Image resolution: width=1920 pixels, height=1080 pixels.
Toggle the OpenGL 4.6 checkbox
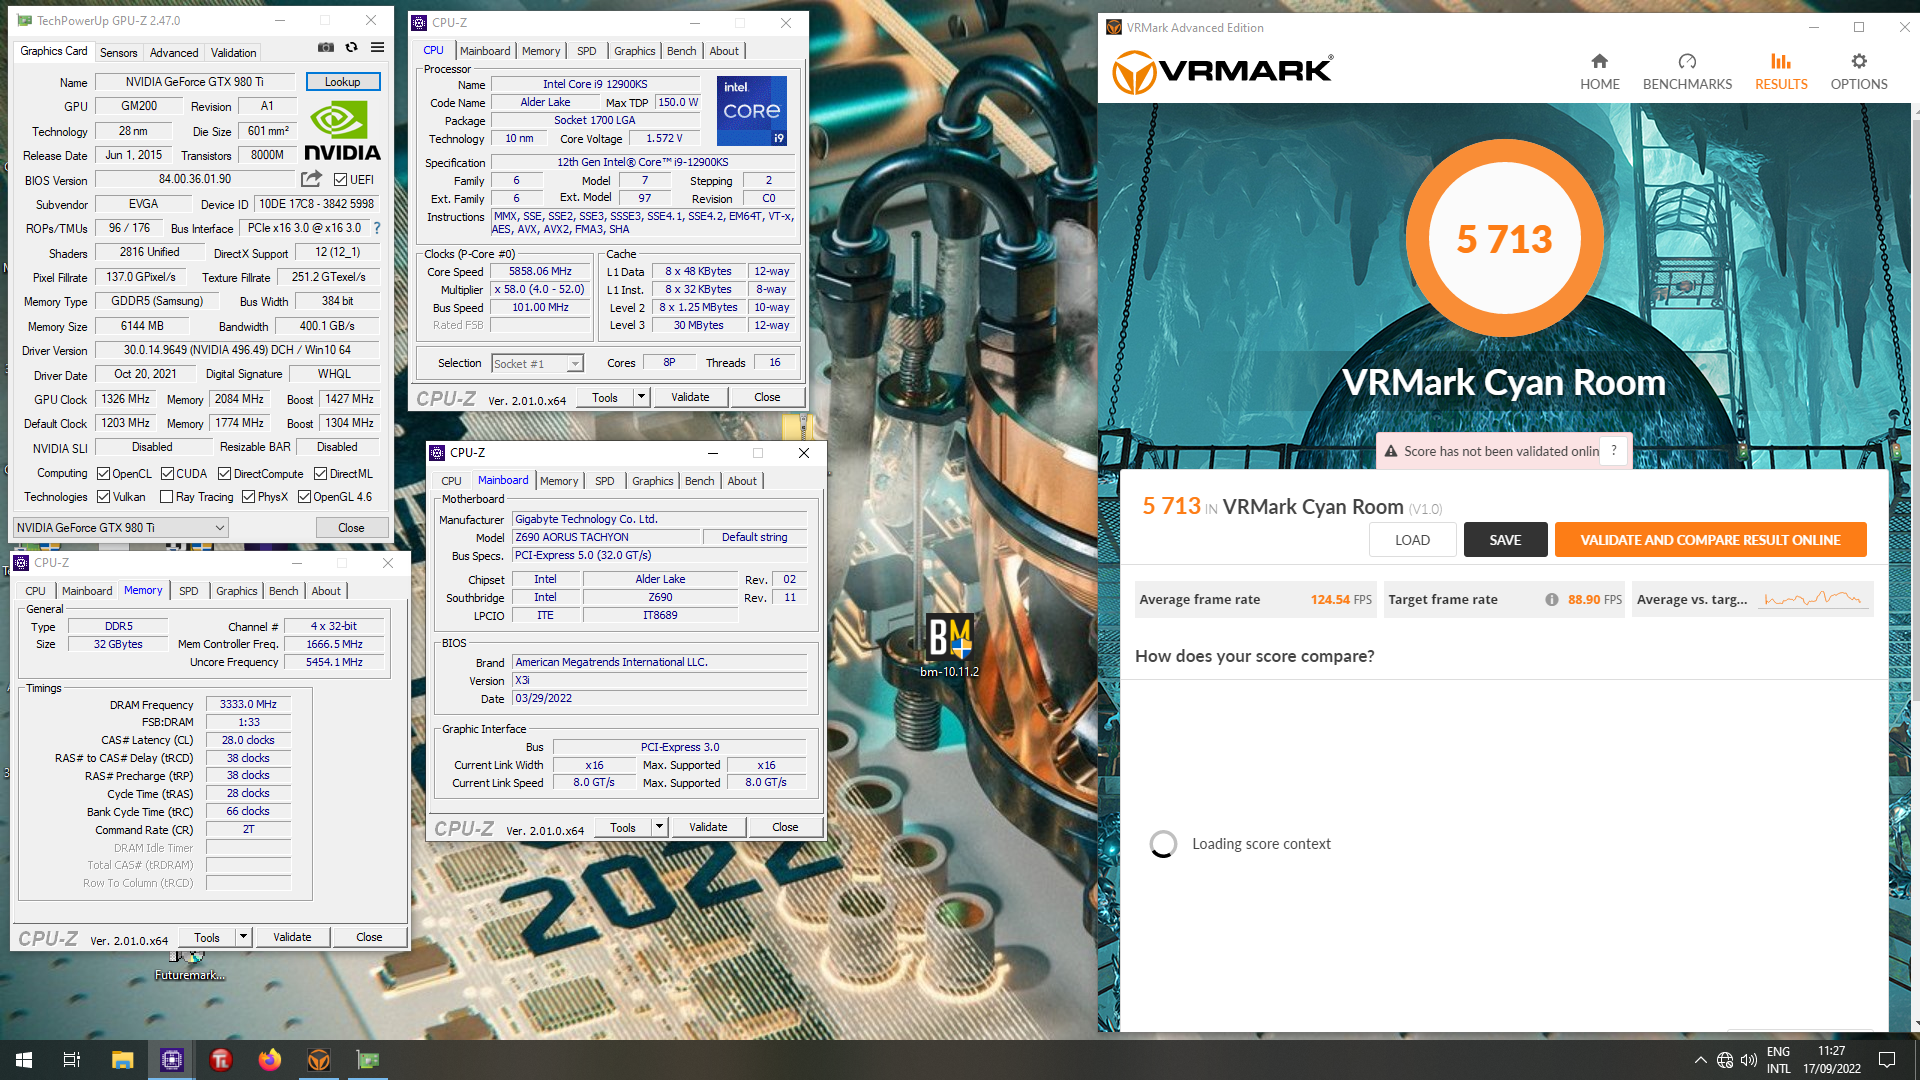304,497
